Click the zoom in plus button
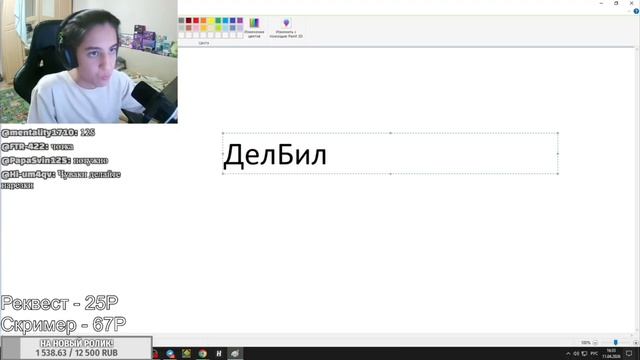640x360 pixels. pyautogui.click(x=636, y=343)
